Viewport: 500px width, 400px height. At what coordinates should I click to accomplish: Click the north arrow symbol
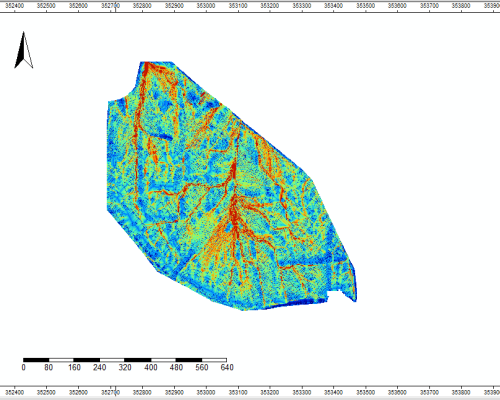pyautogui.click(x=24, y=50)
